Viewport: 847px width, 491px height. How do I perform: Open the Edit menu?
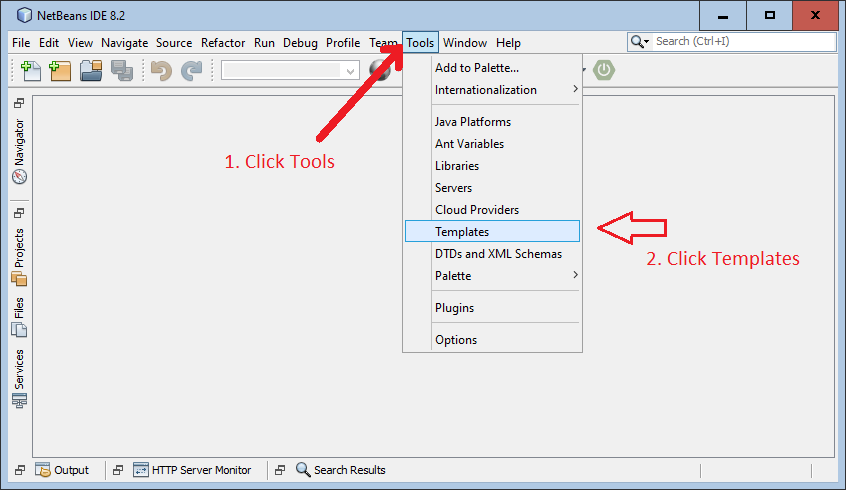click(x=49, y=43)
